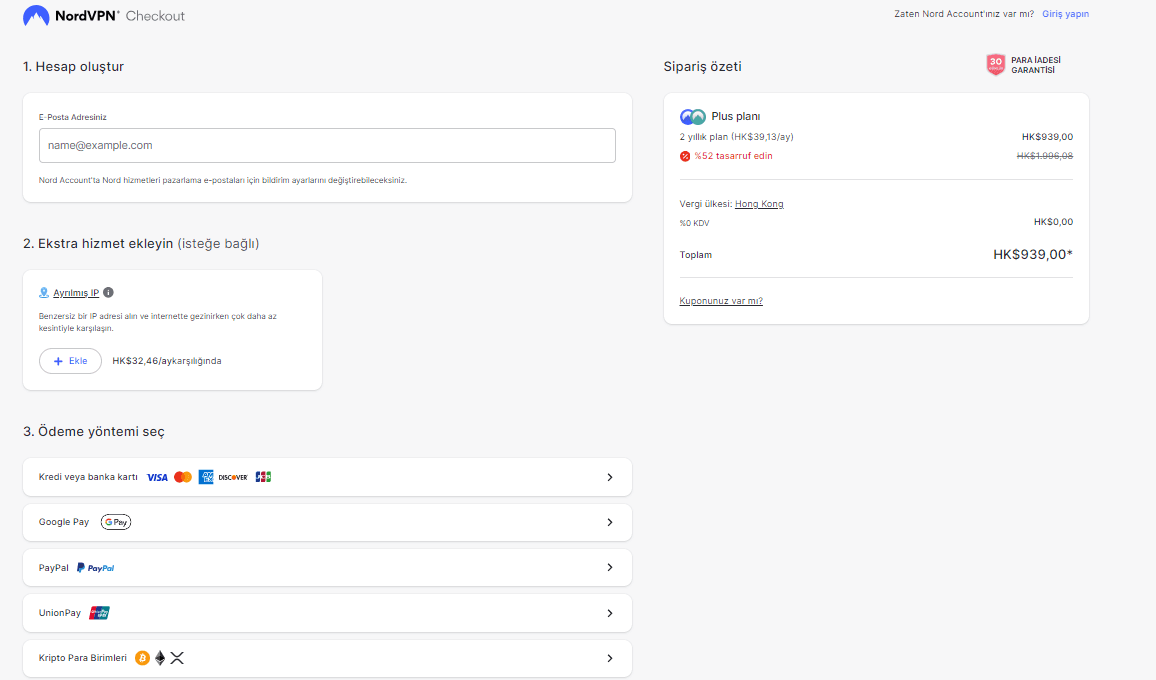This screenshot has width=1156, height=680.
Task: Click the PayPal logo icon
Action: [x=96, y=568]
